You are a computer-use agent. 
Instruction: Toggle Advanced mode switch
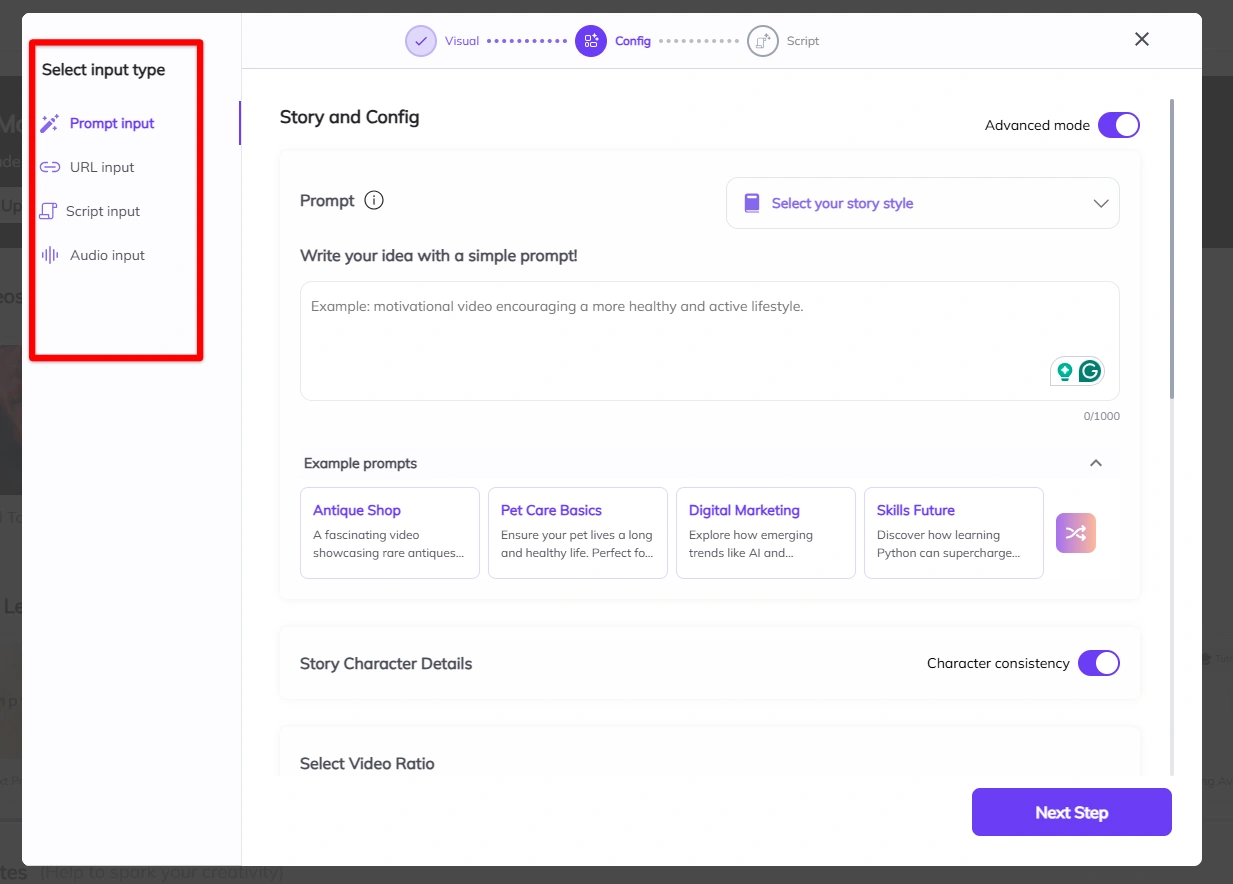pos(1119,125)
